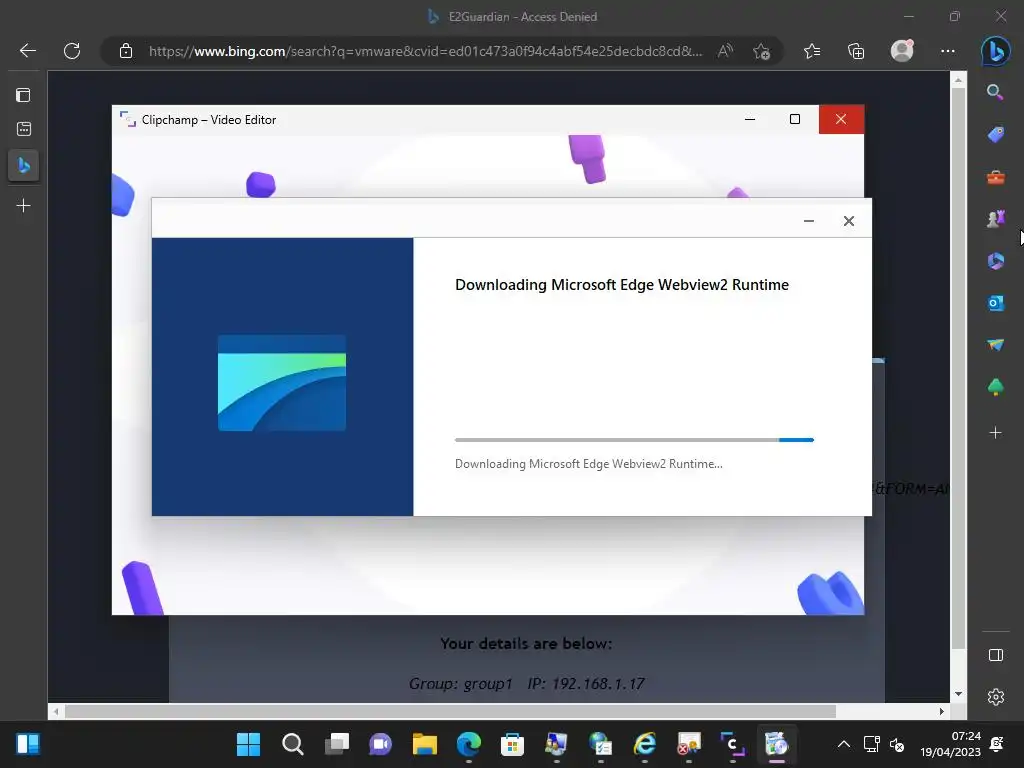Click 'IP: 192.168.1.17' text on page
Viewport: 1024px width, 768px height.
tap(586, 684)
